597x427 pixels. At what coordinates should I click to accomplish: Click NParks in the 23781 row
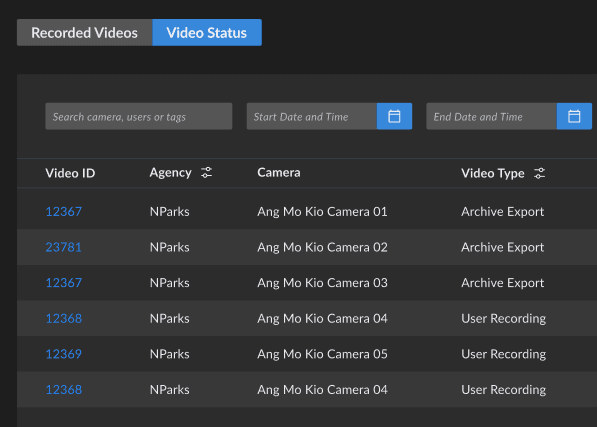pyautogui.click(x=169, y=247)
